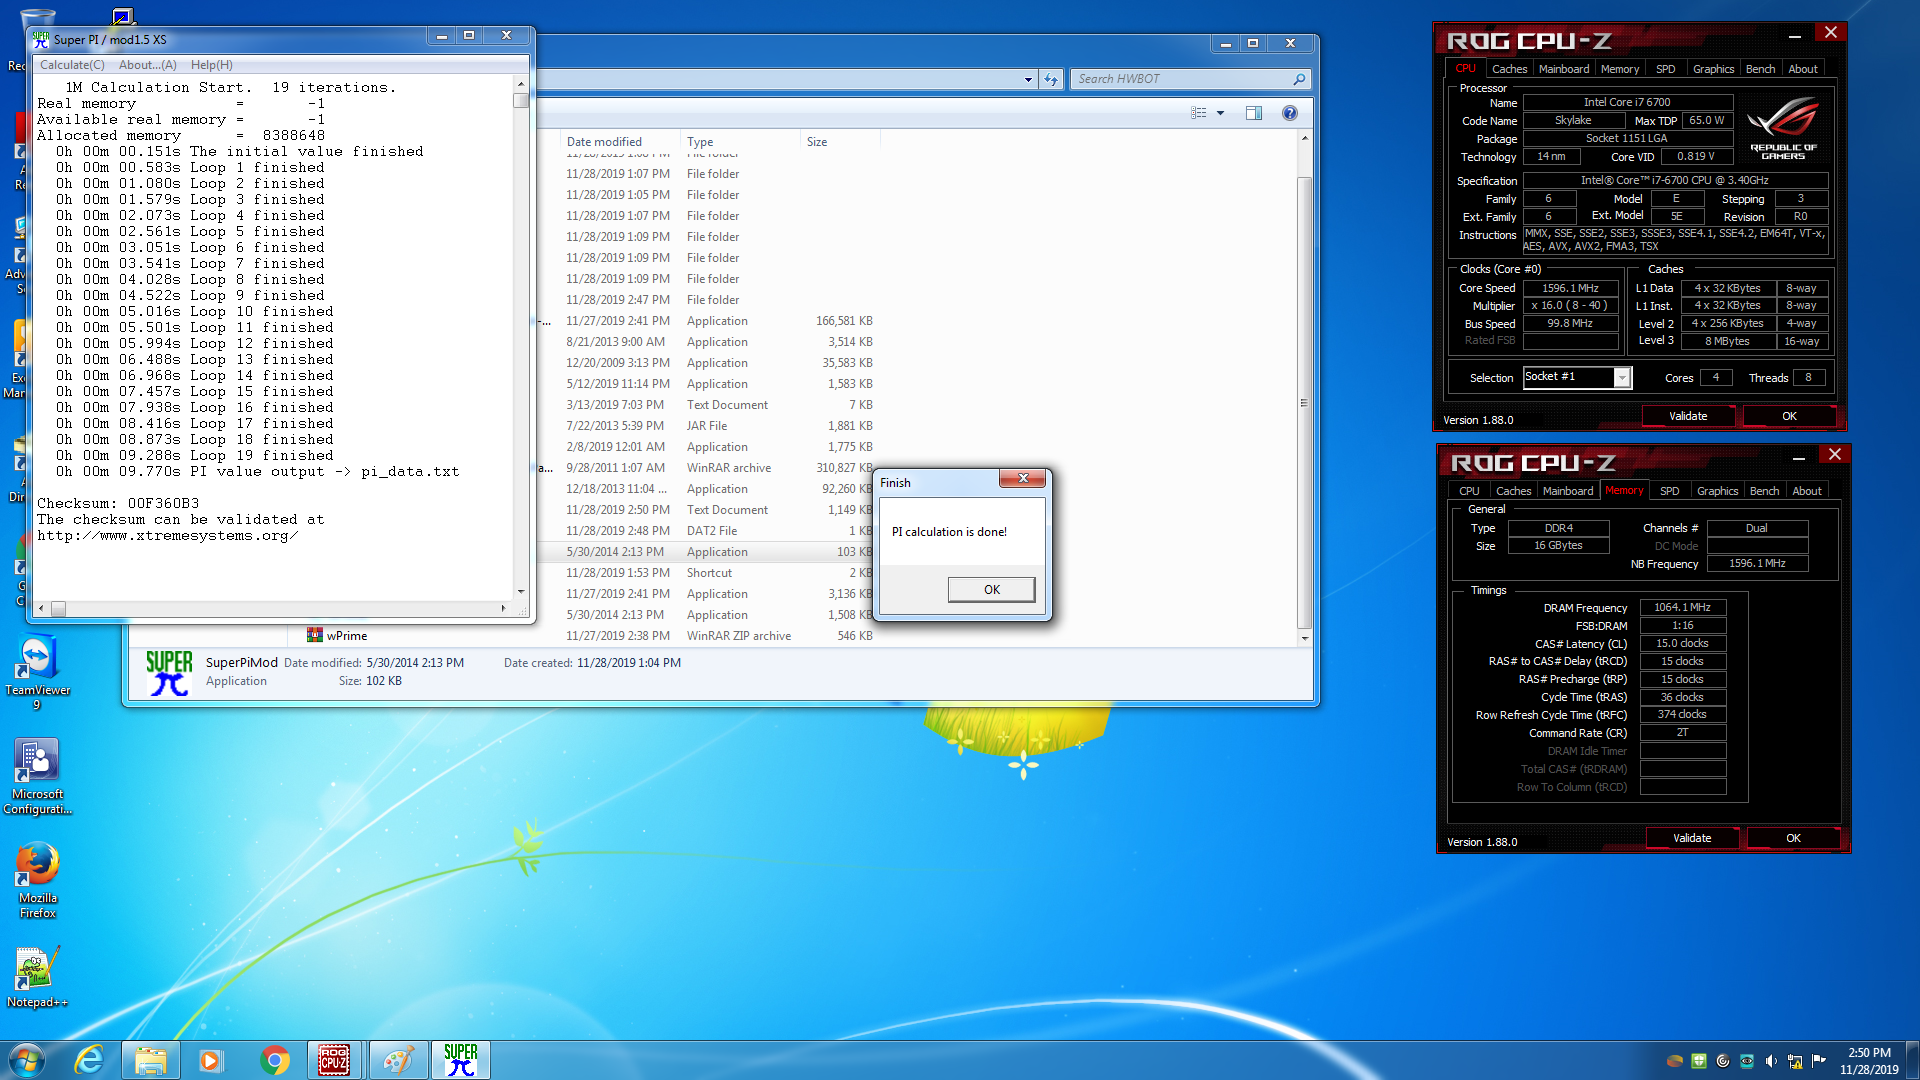Viewport: 1920px width, 1080px height.
Task: Switch to Caches tab in CPU-Z processor window
Action: (1509, 69)
